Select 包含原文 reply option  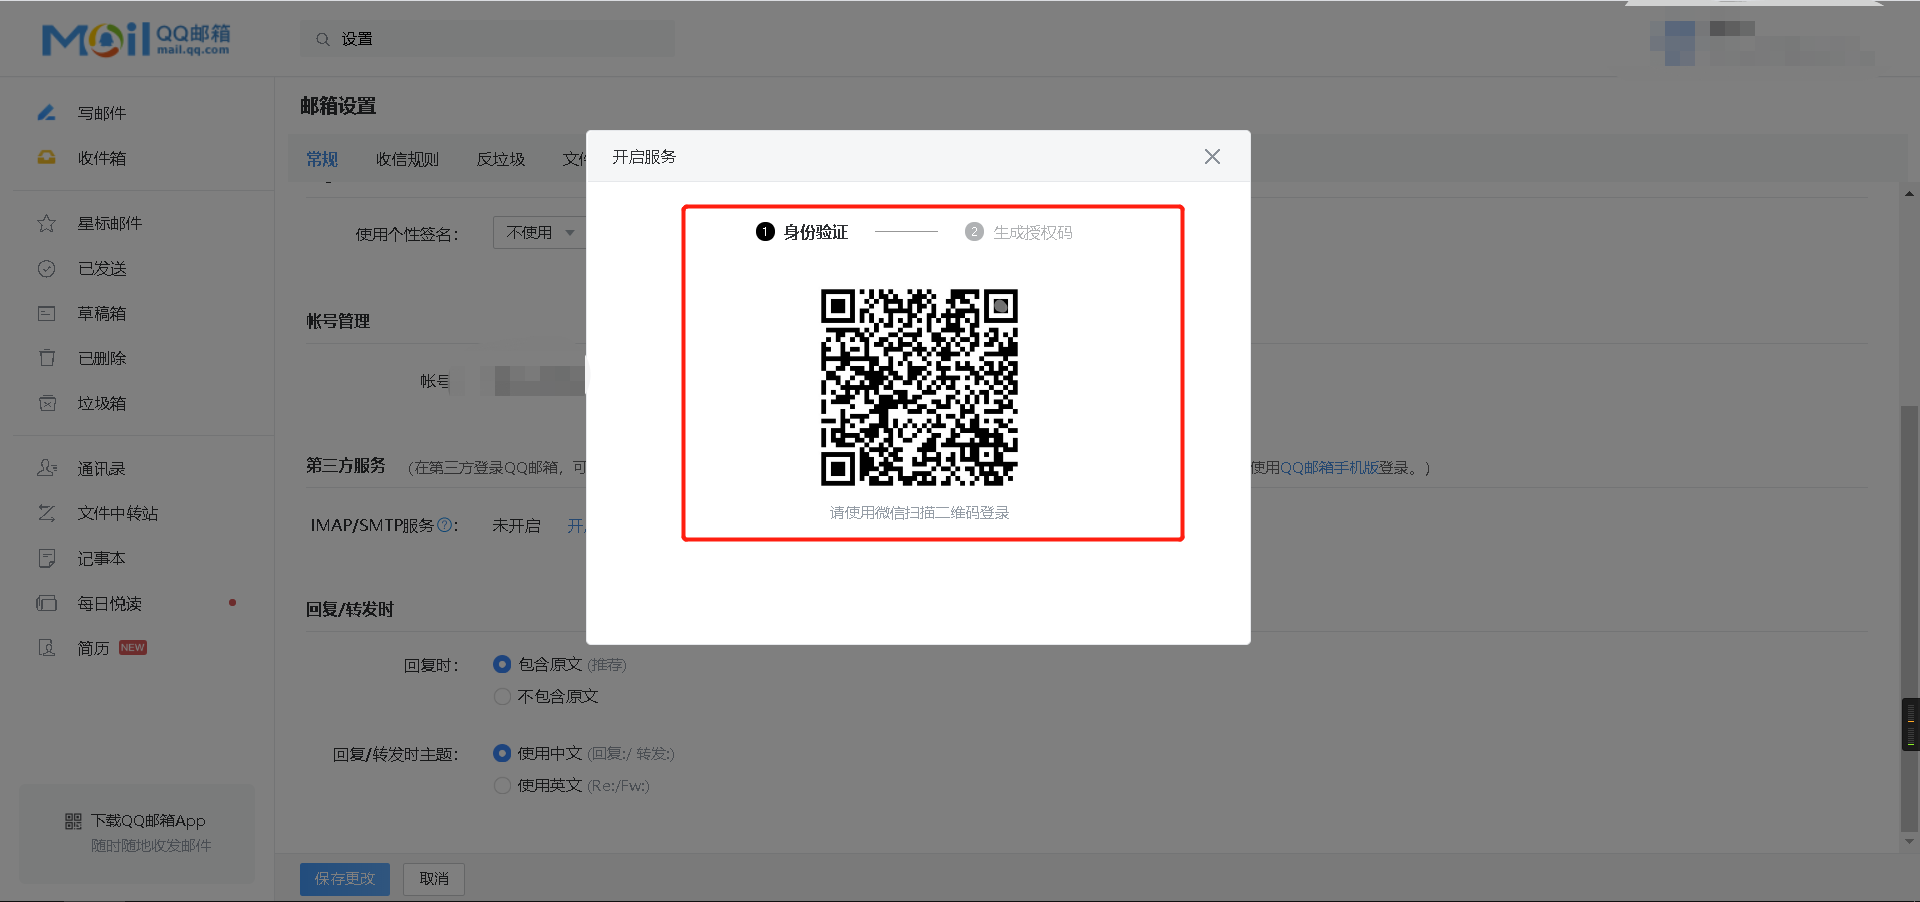(502, 664)
